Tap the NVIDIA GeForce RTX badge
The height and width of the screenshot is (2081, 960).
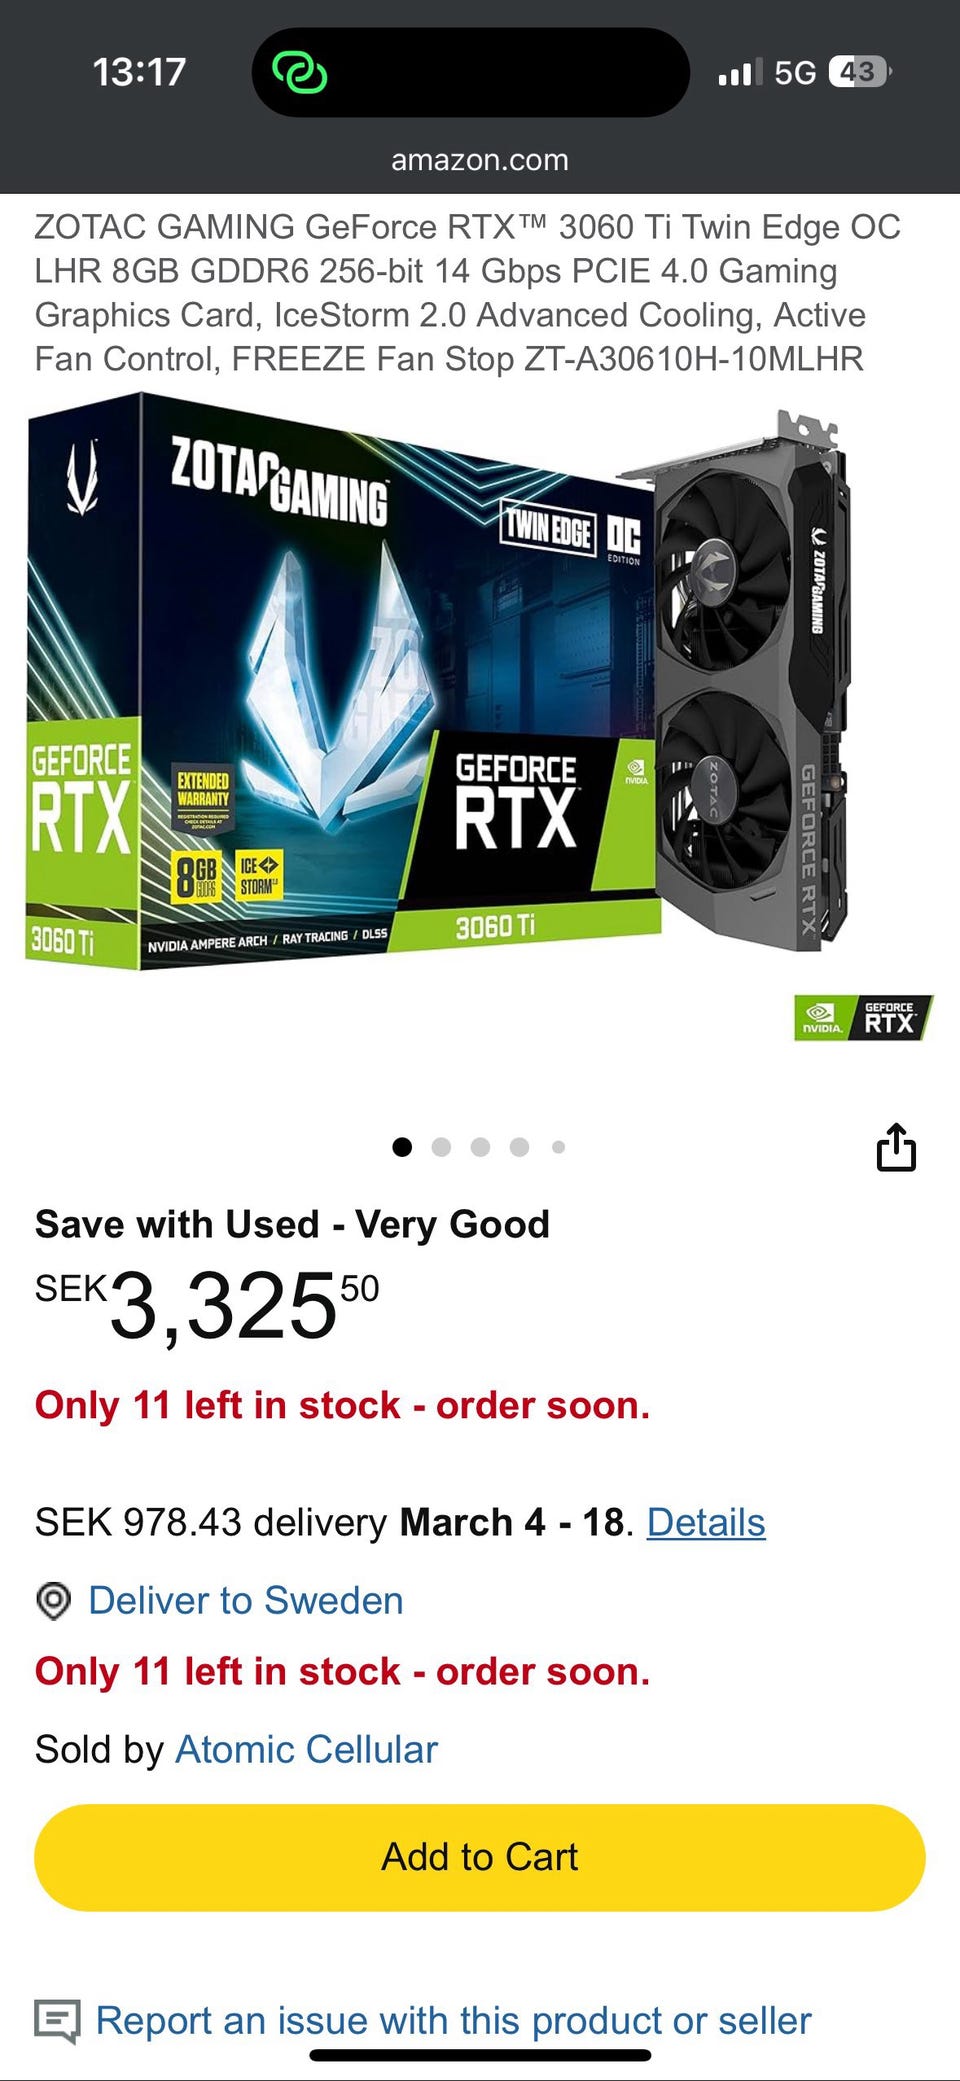pos(863,1017)
